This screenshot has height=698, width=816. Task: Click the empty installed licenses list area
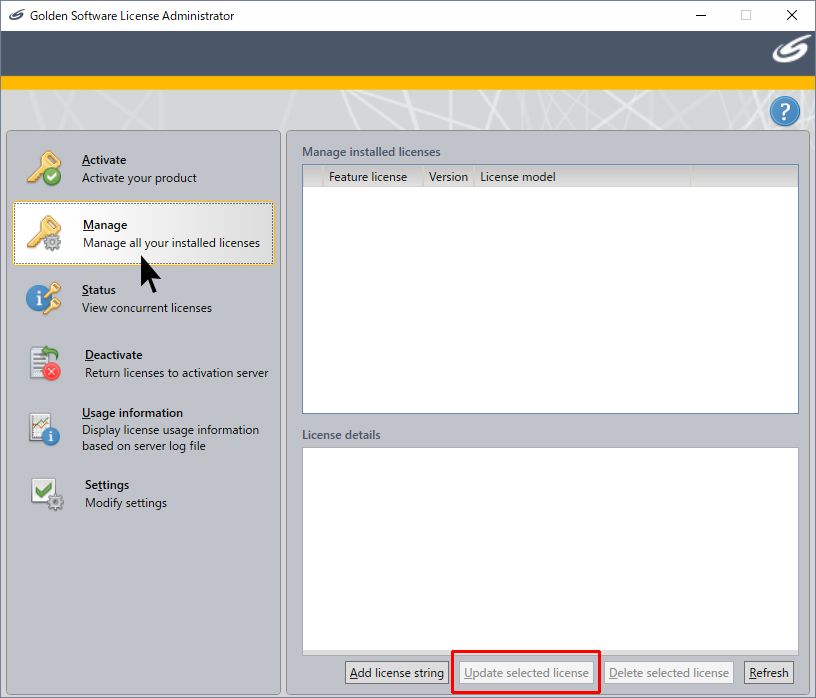pos(550,300)
